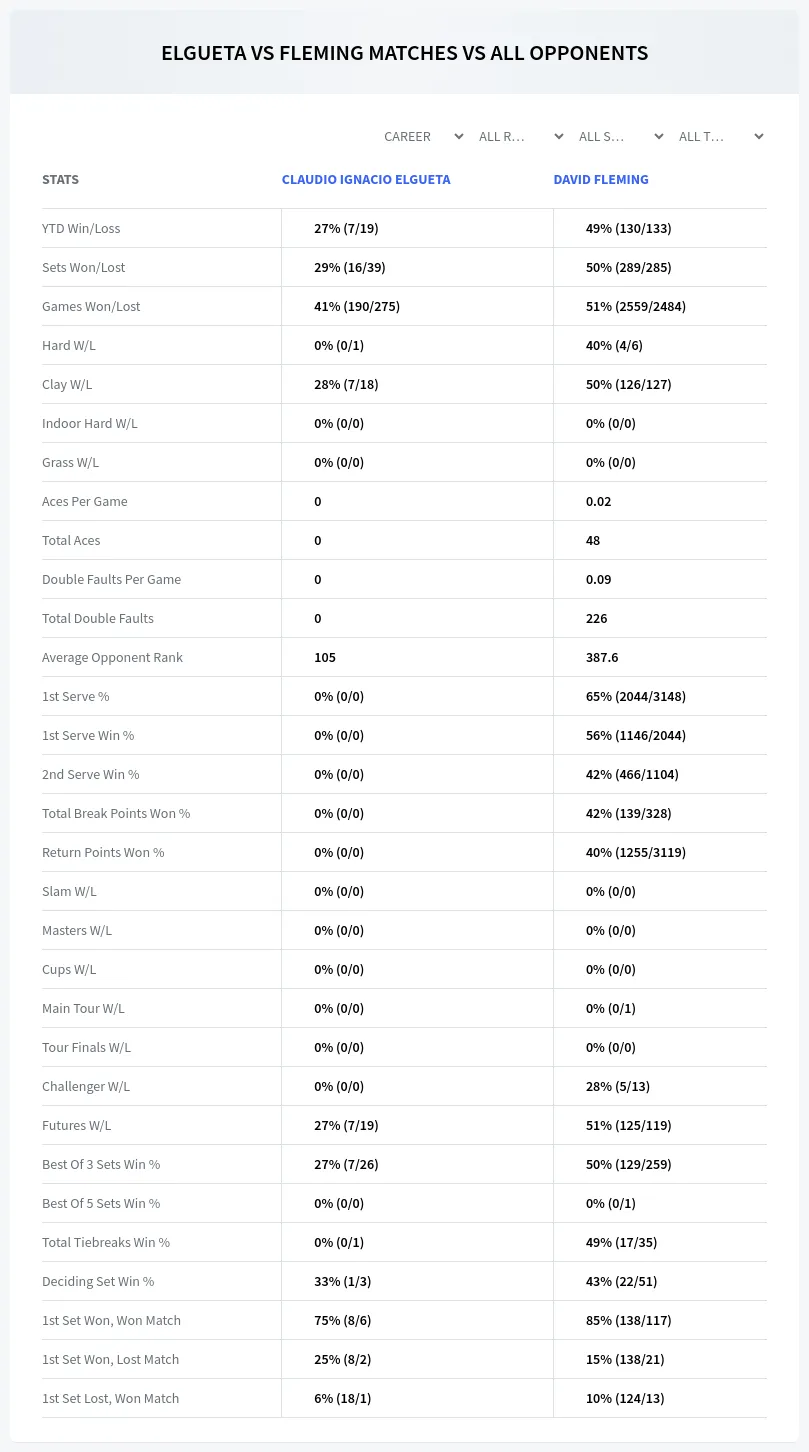This screenshot has height=1452, width=809.
Task: Open the ALL S... surfaces dropdown
Action: tap(621, 136)
